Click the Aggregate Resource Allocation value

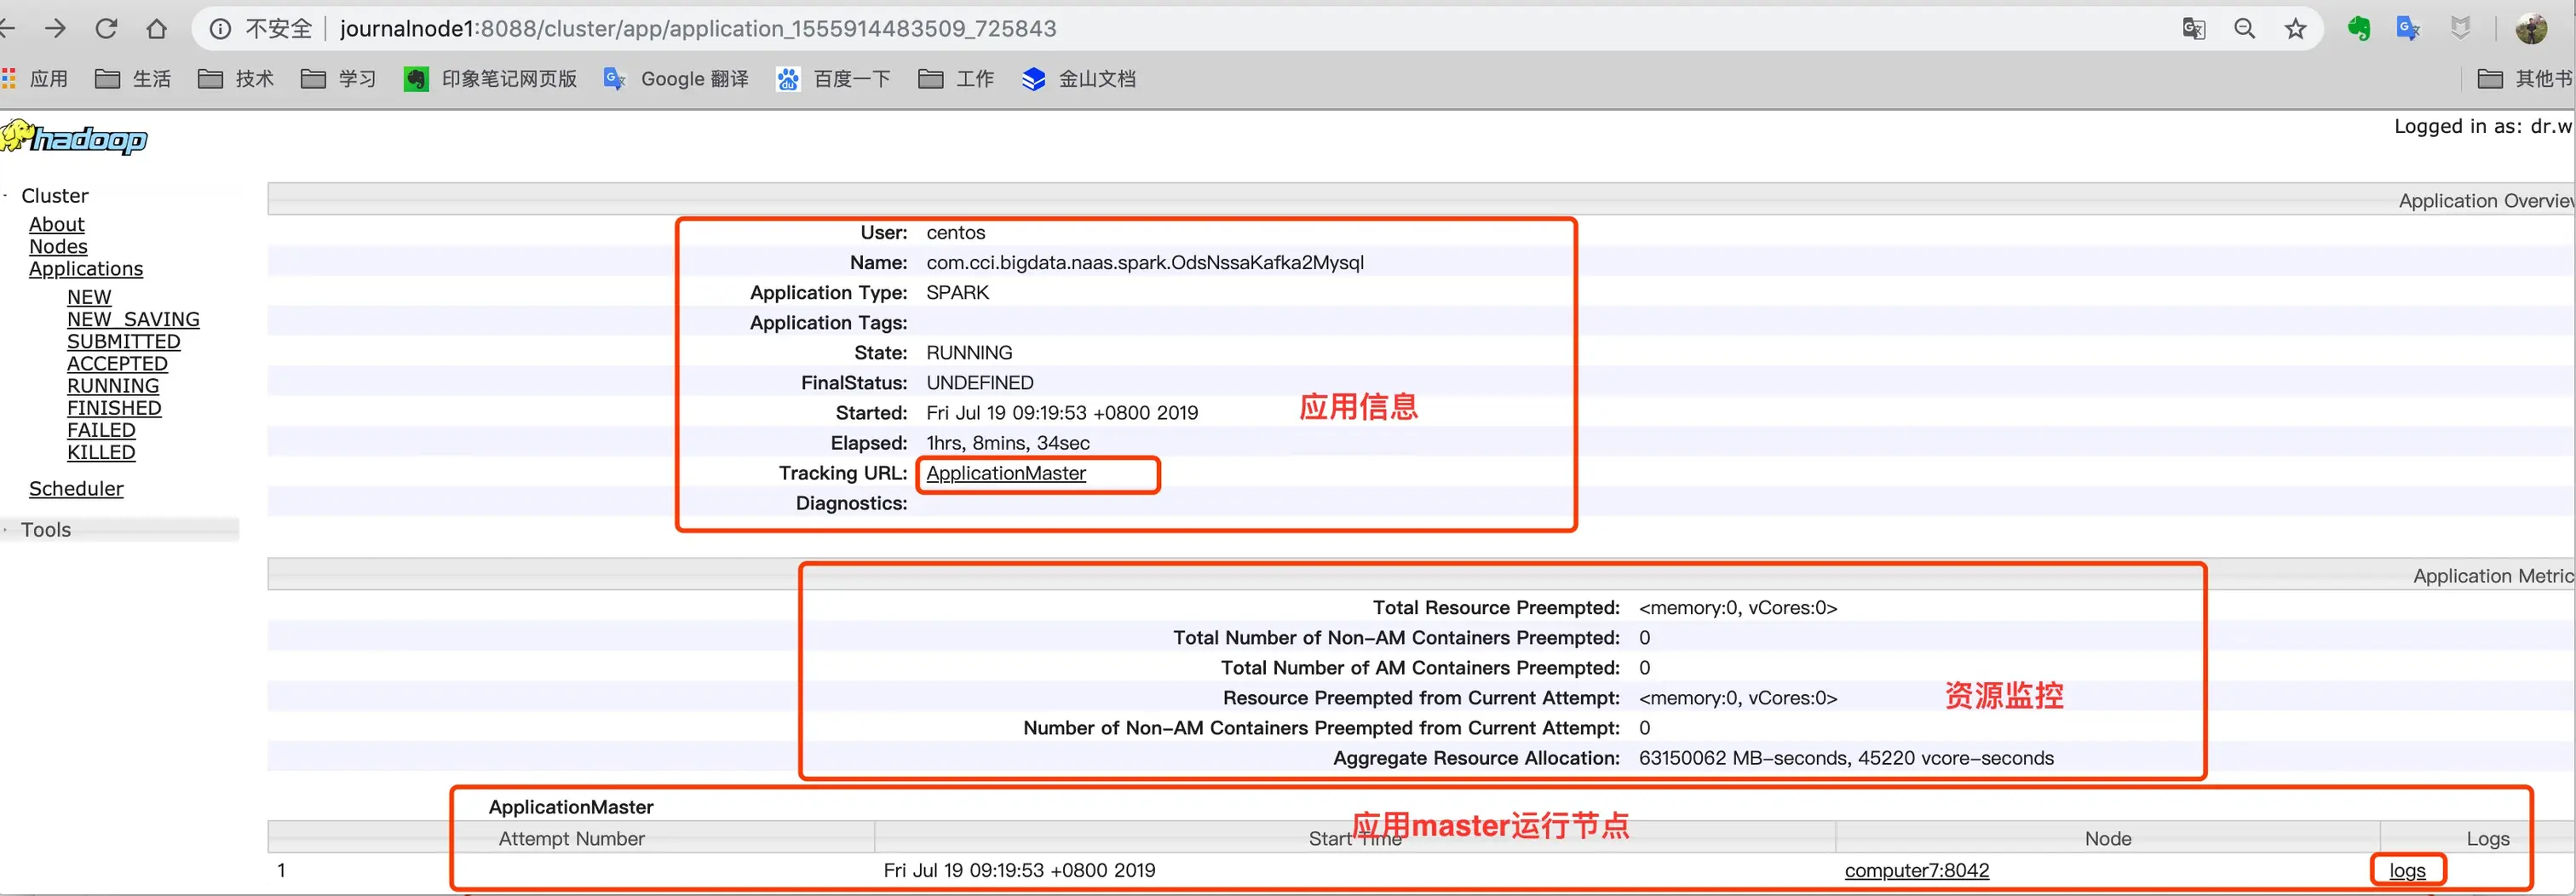pos(1846,758)
